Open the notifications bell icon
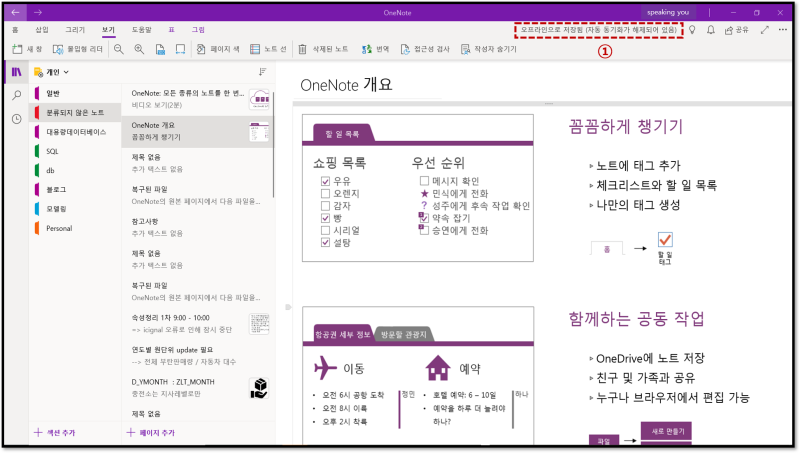This screenshot has width=800, height=453. click(x=711, y=30)
